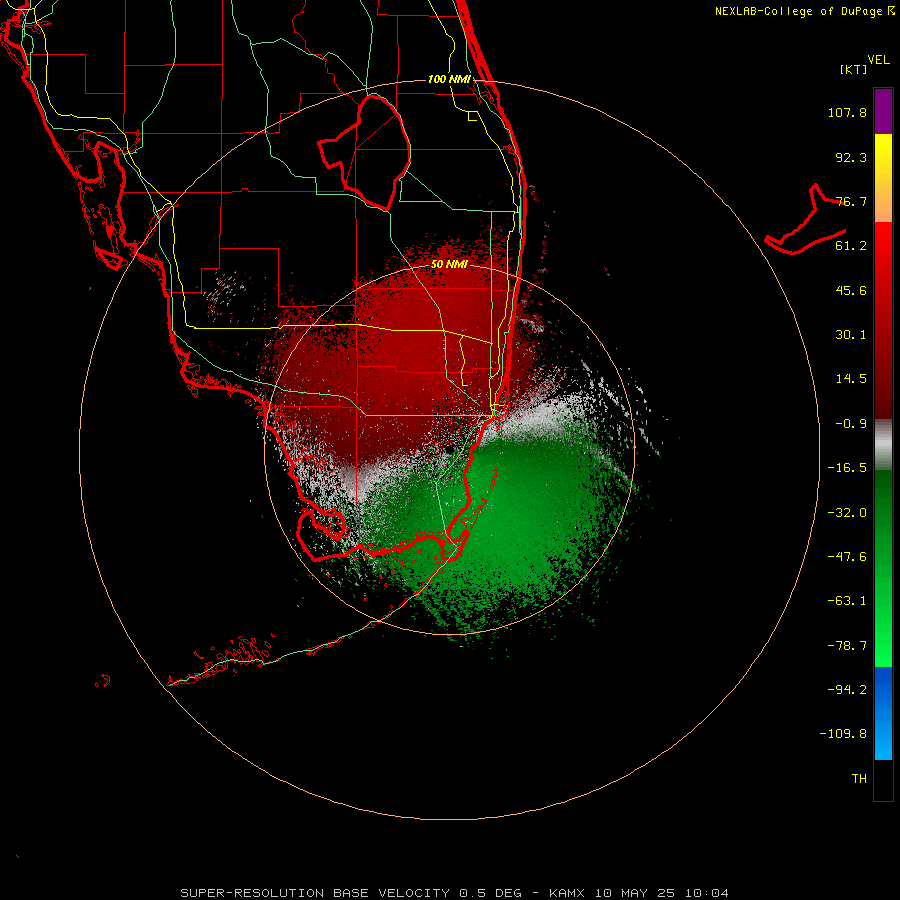The height and width of the screenshot is (900, 900).
Task: Click the -32.0 velocity scale value
Action: click(847, 513)
